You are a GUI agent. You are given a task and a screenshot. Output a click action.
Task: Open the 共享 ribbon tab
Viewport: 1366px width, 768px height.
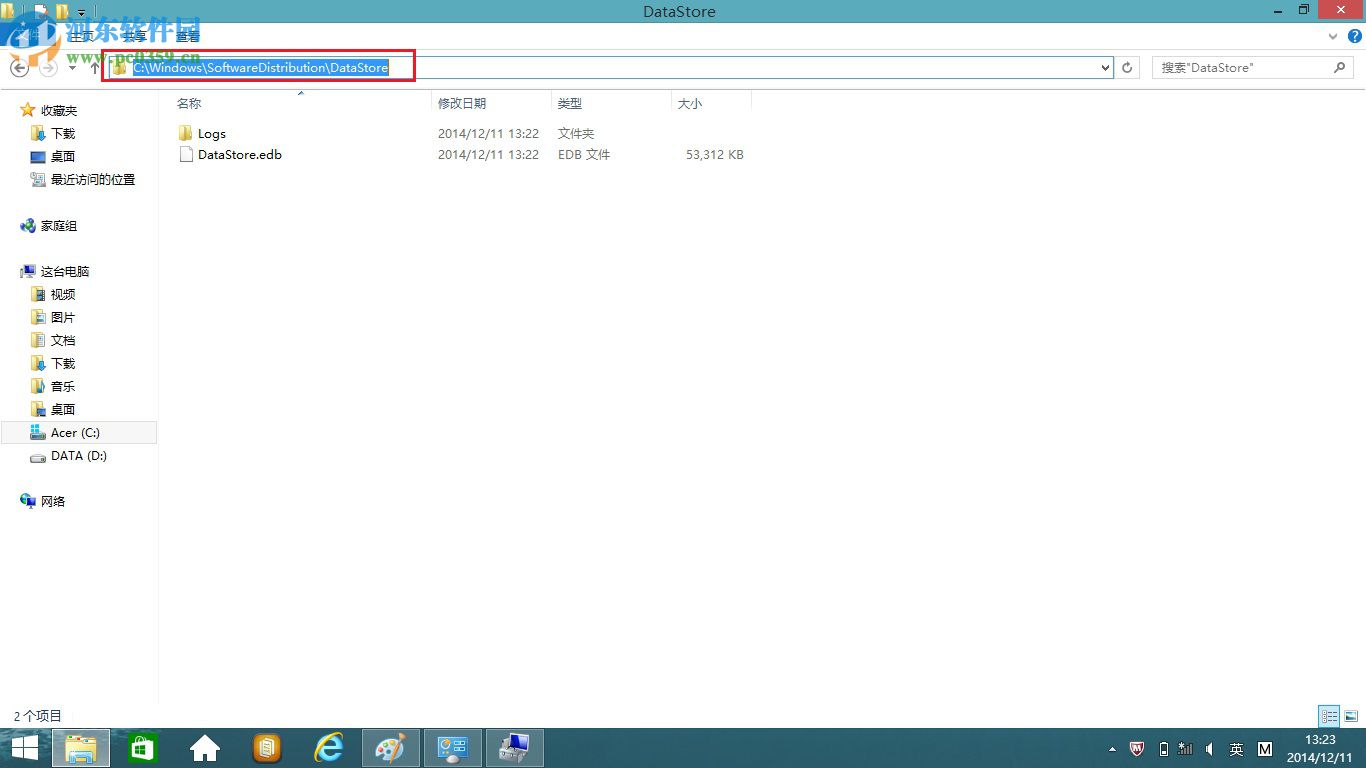pos(136,35)
